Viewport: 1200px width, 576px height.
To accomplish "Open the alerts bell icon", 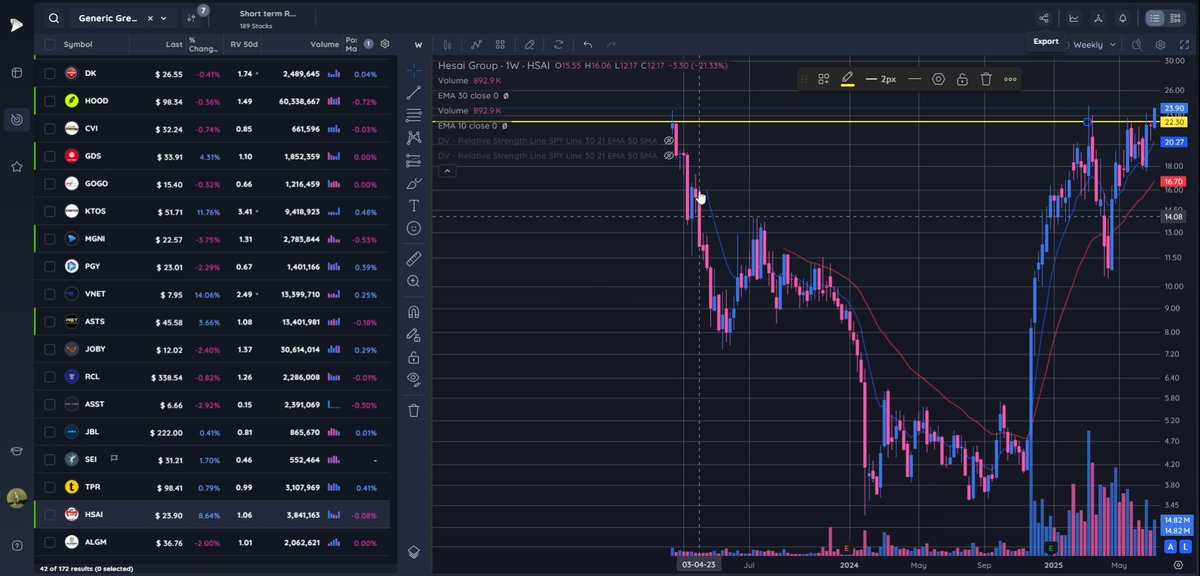I will [1123, 18].
